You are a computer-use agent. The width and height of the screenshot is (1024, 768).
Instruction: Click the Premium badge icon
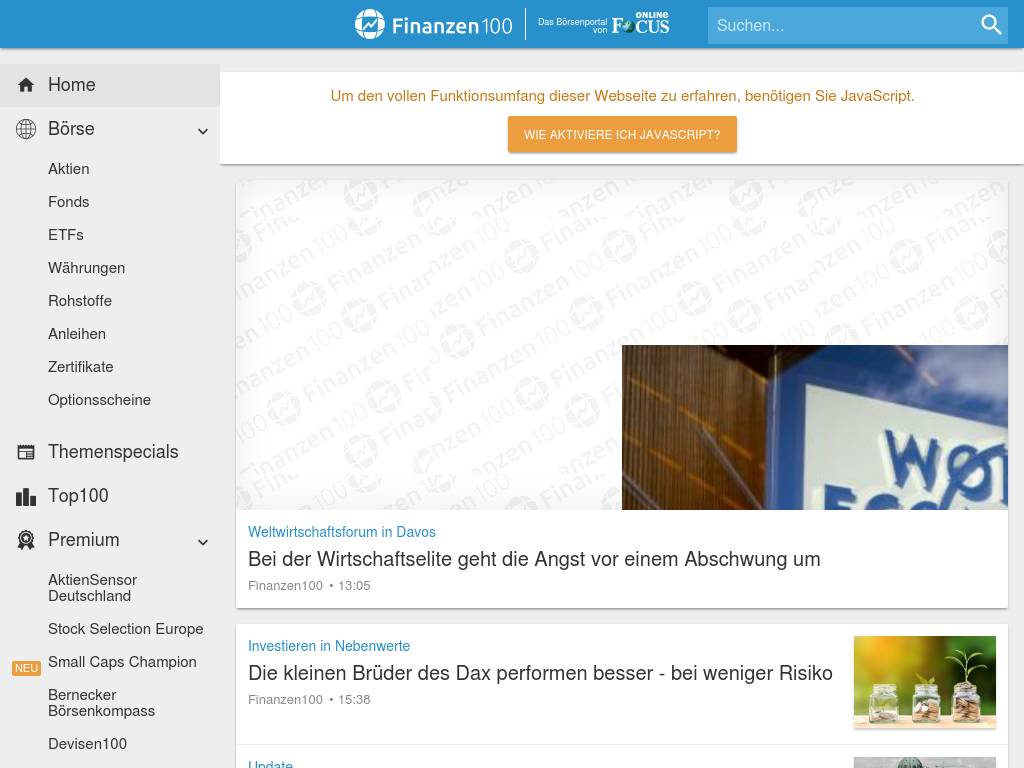tap(26, 540)
